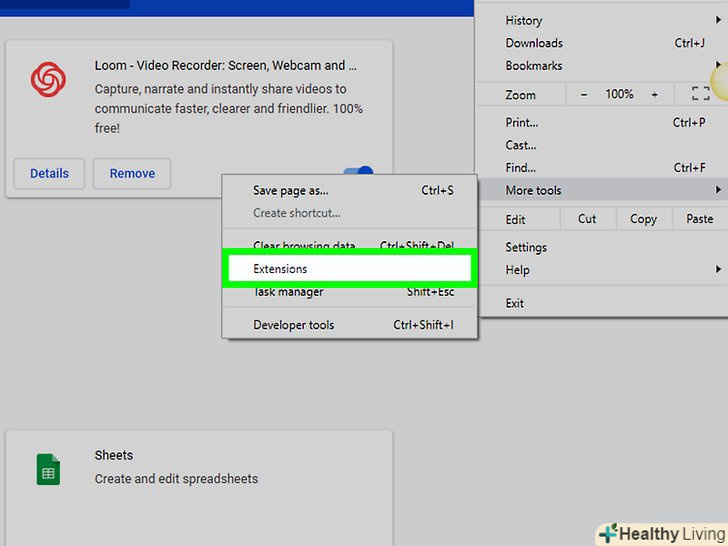Image resolution: width=728 pixels, height=546 pixels.
Task: Expand the Help submenu
Action: (x=602, y=270)
